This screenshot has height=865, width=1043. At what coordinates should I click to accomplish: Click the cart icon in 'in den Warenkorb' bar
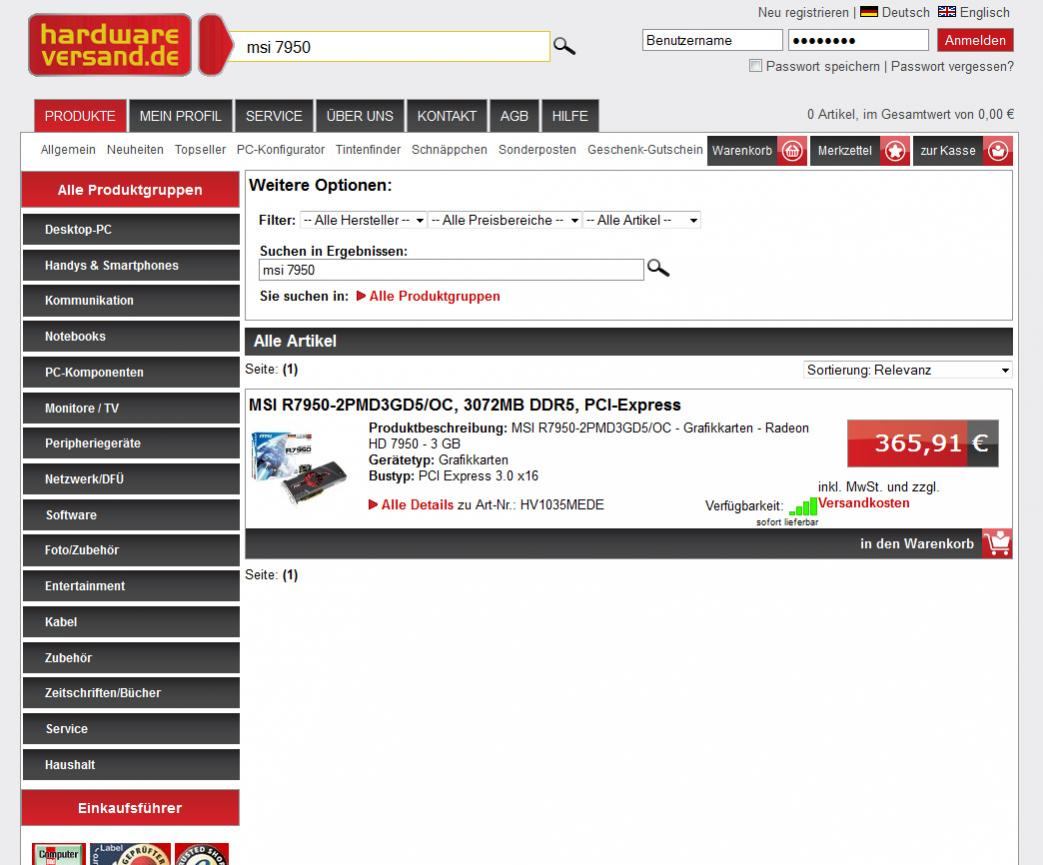coord(997,544)
